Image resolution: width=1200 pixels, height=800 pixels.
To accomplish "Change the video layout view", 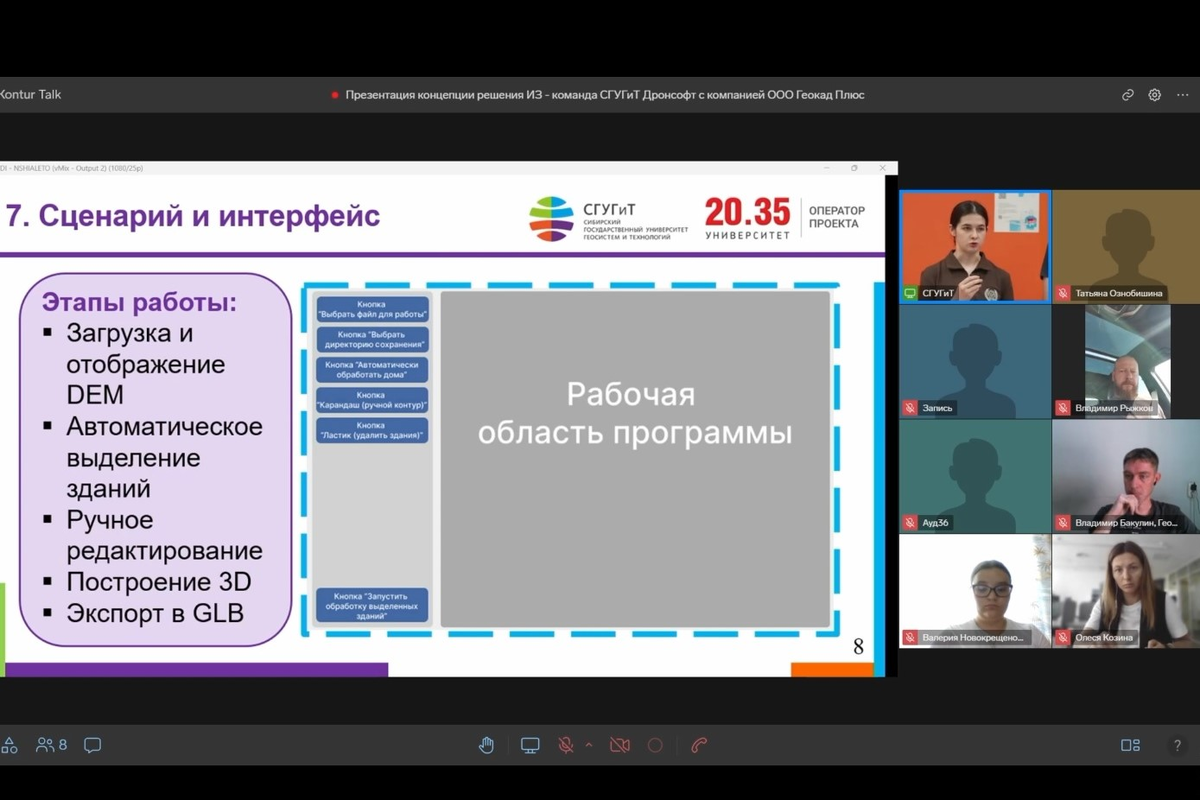I will 1130,745.
